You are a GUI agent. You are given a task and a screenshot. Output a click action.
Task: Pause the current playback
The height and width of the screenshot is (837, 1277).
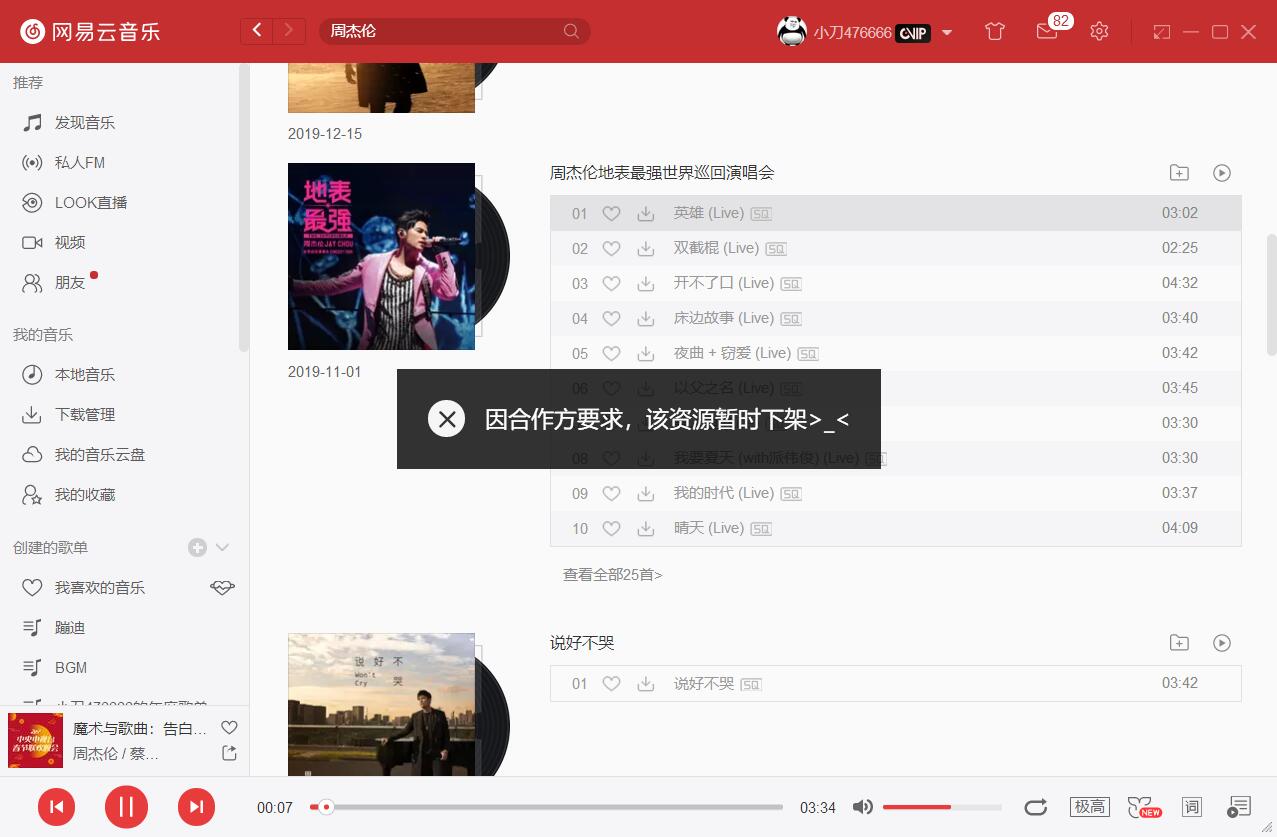(126, 806)
